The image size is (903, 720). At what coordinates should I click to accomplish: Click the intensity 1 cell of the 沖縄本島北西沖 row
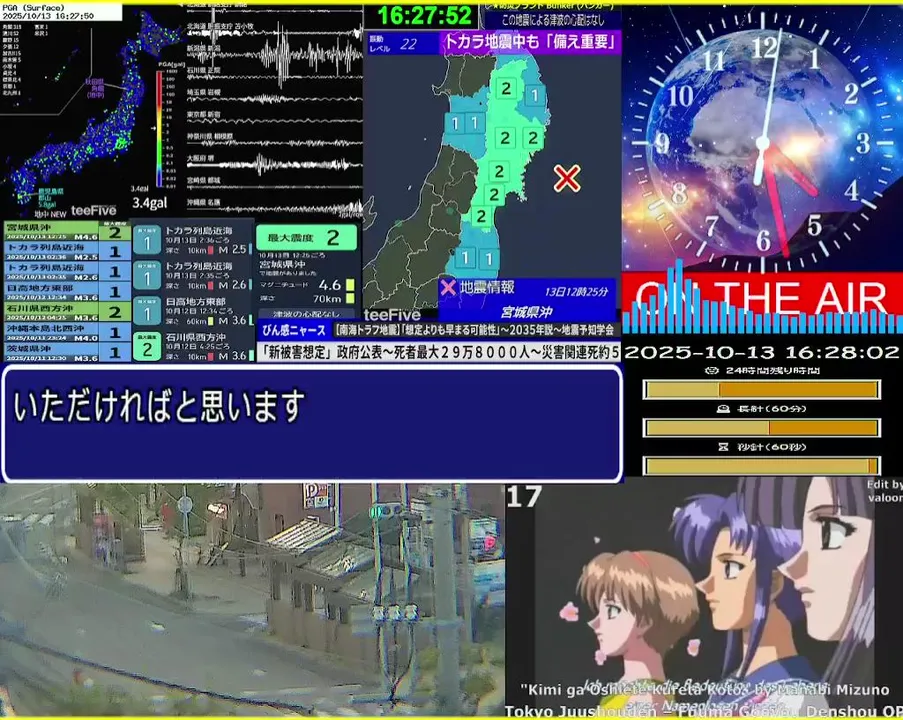(115, 332)
